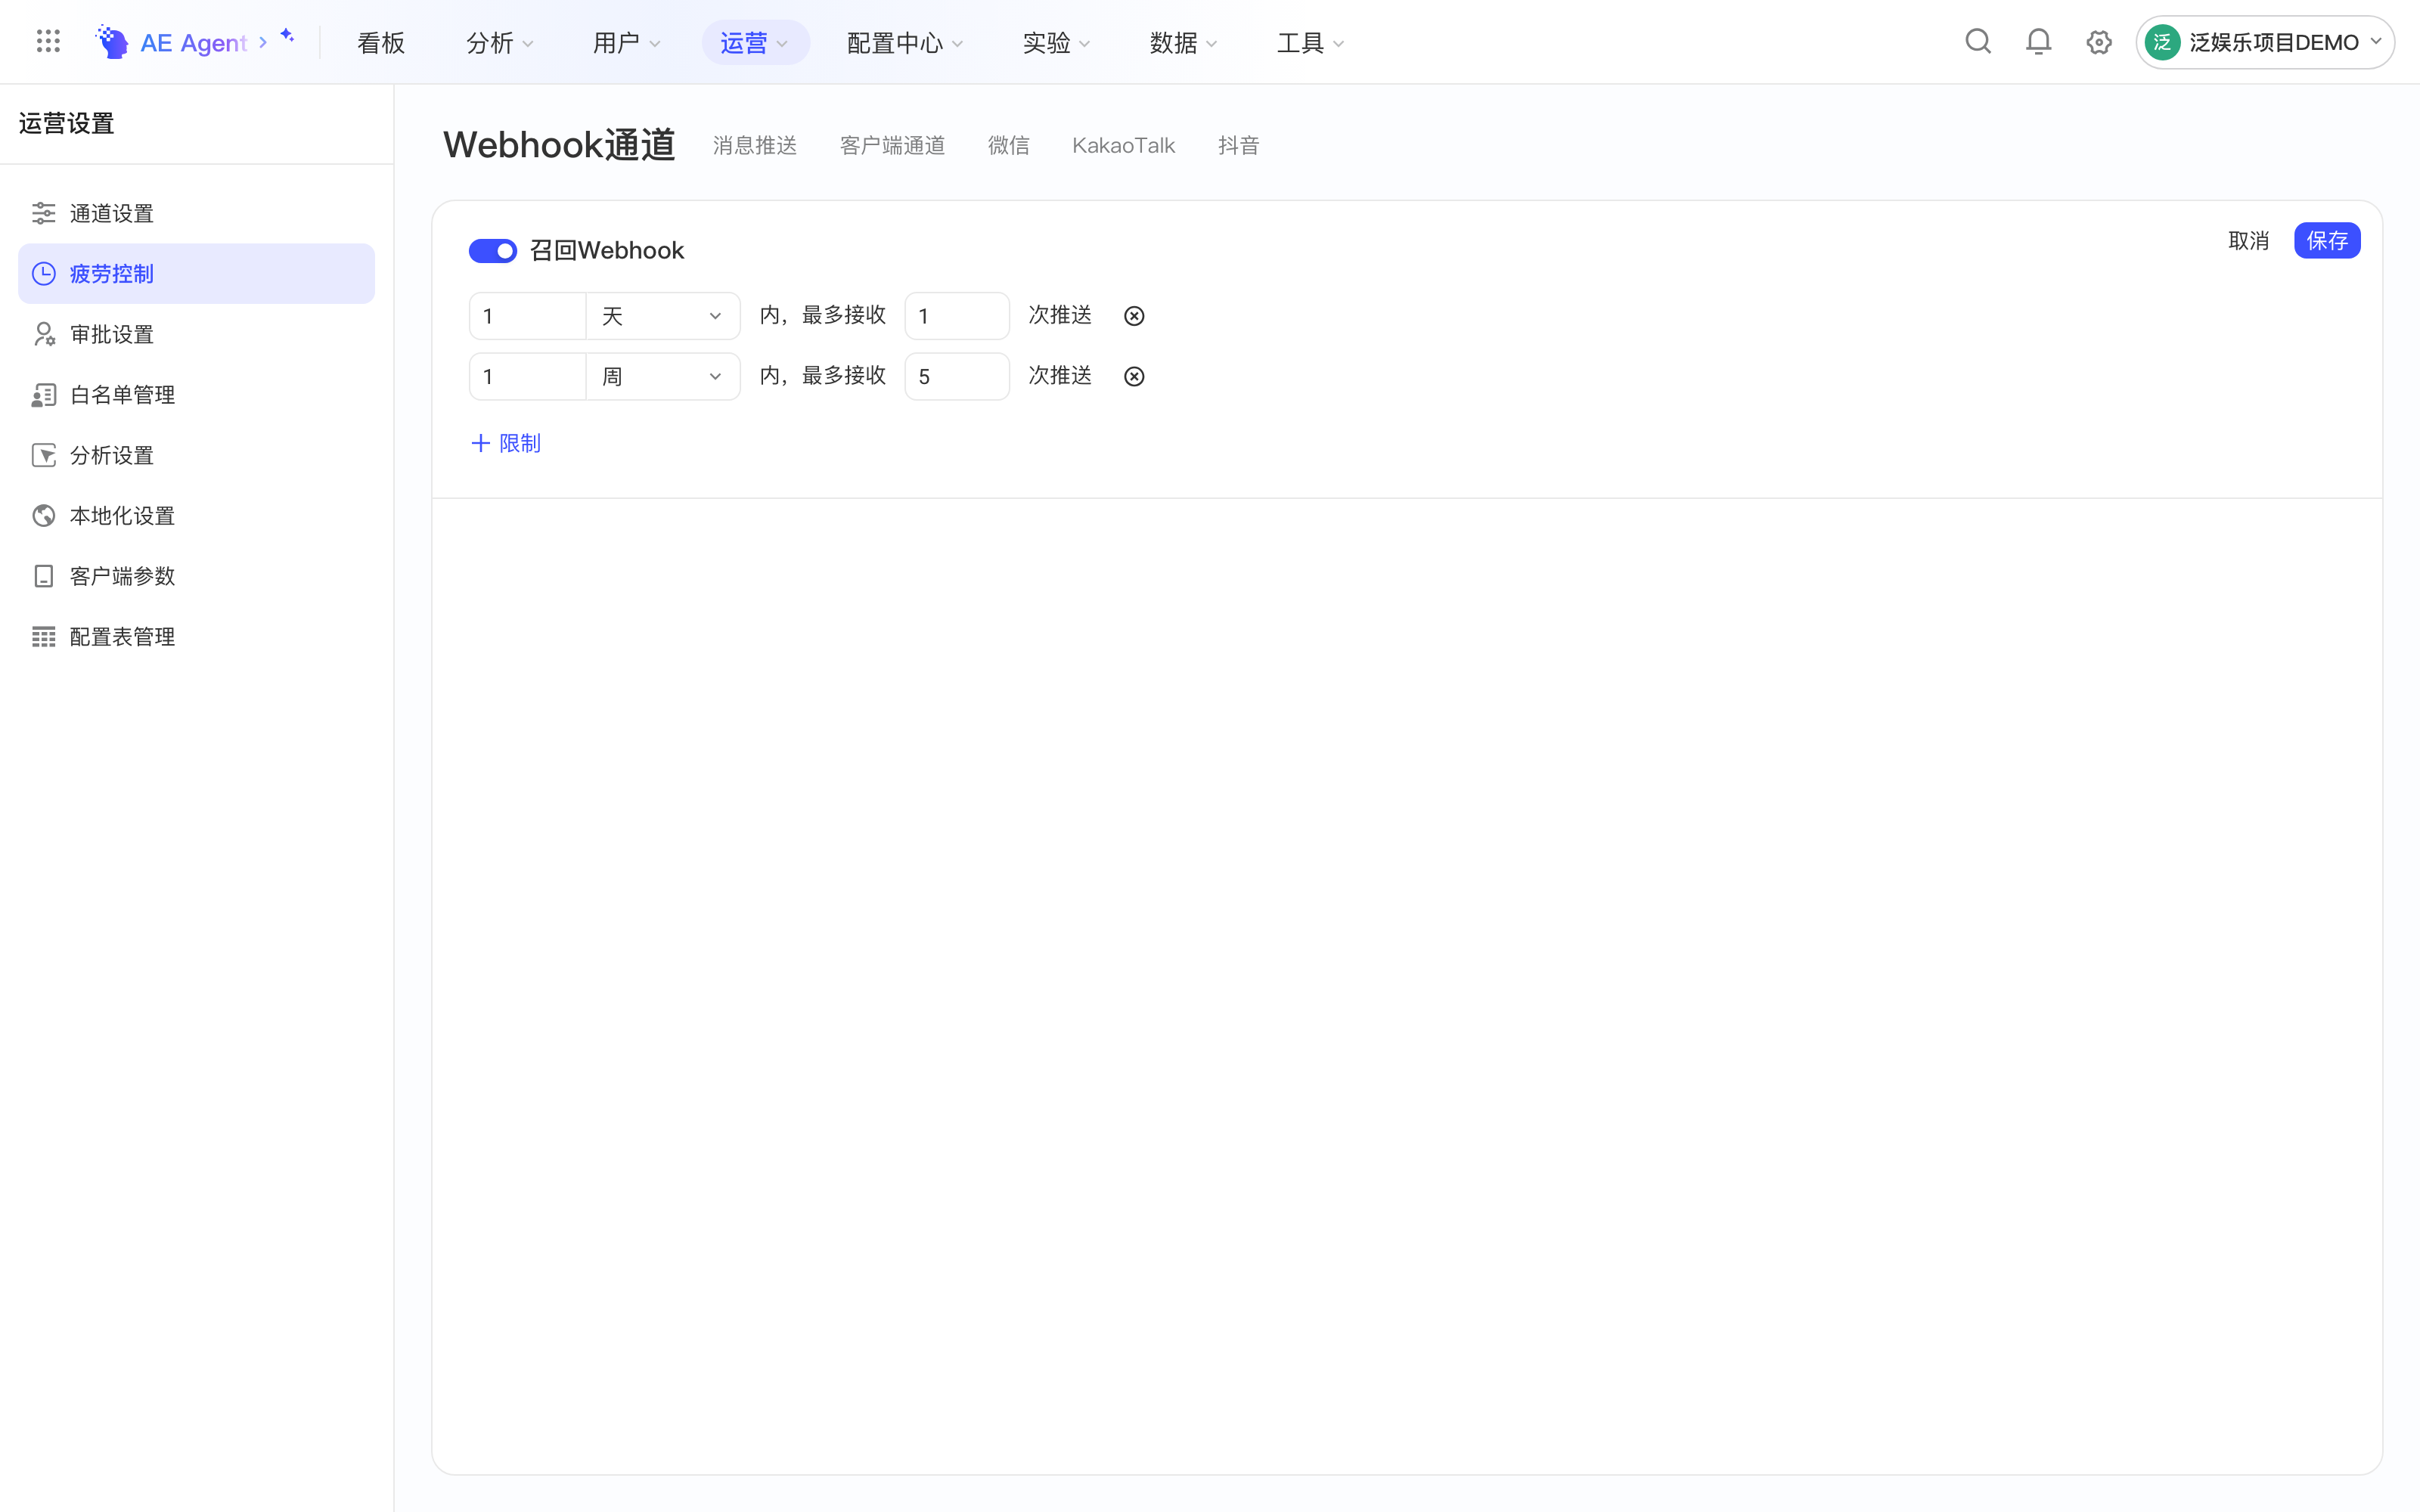Open the notifications bell icon
2420x1512 pixels.
pyautogui.click(x=2038, y=42)
